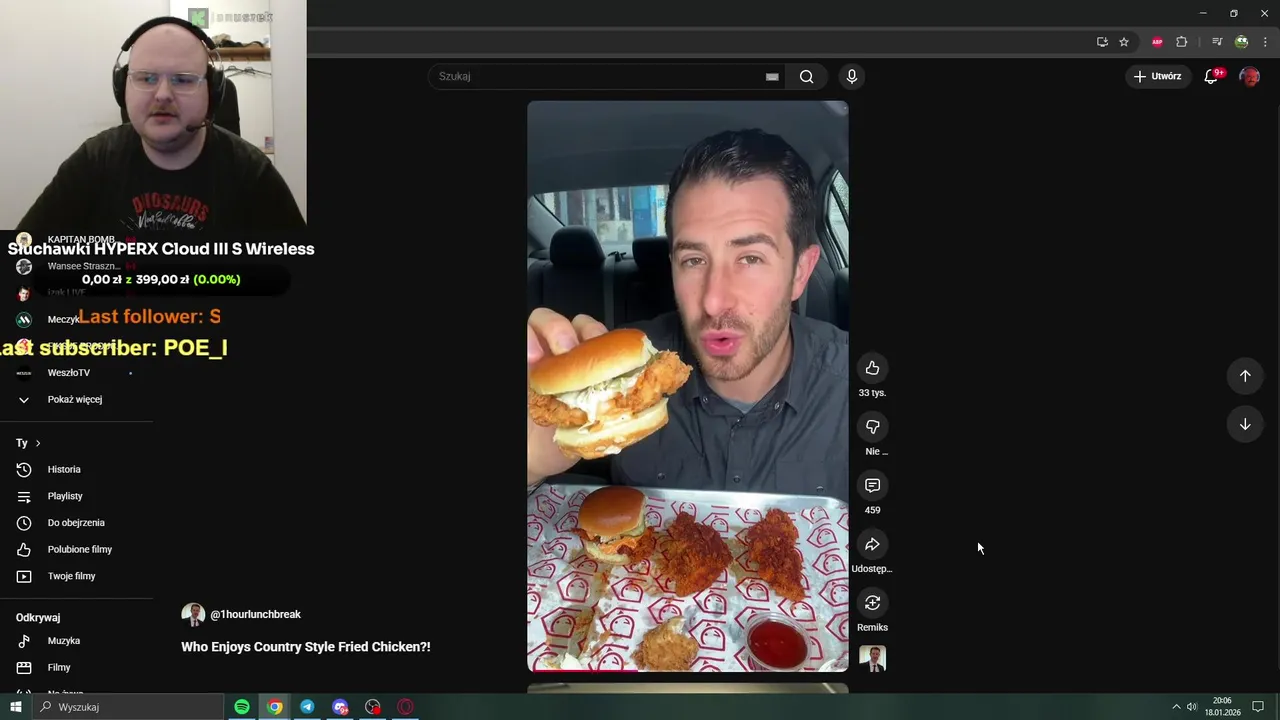
Task: Open the YouTube account avatar menu
Action: tap(1249, 76)
